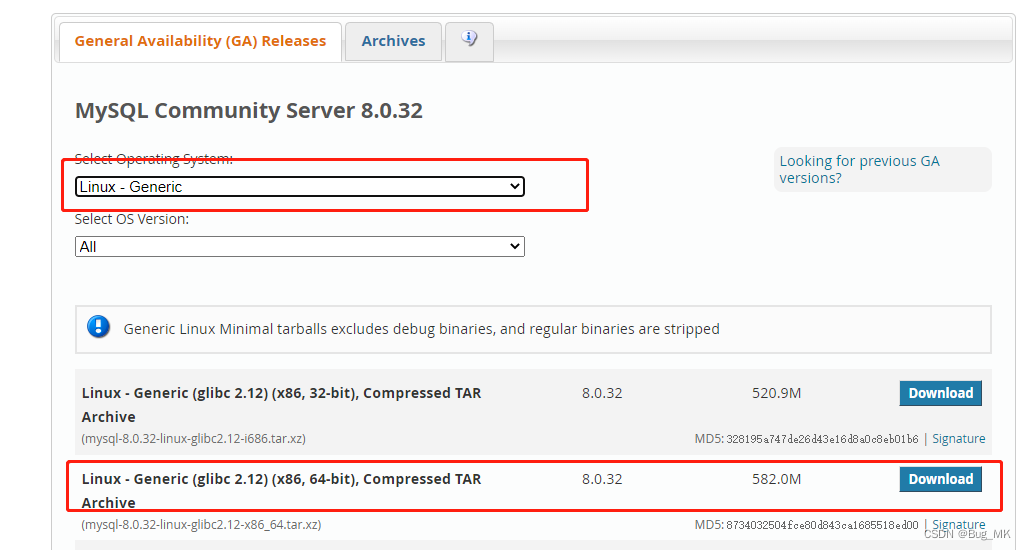
Task: Click version 8.0.32 in the 64-bit row
Action: (602, 479)
